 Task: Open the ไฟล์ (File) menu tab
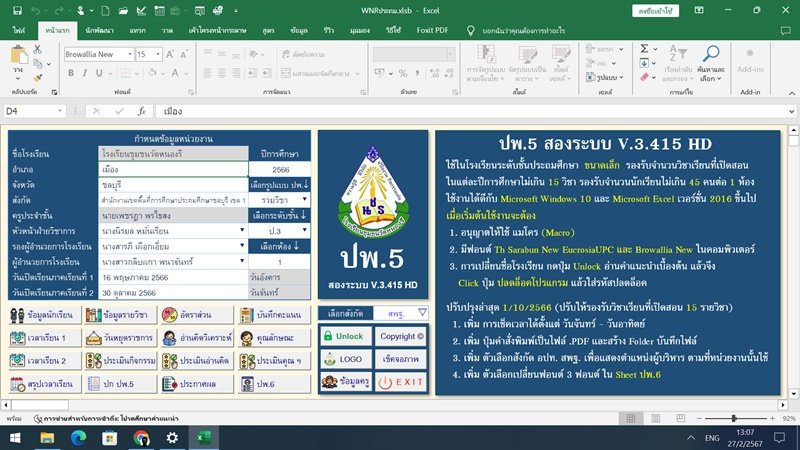click(19, 32)
